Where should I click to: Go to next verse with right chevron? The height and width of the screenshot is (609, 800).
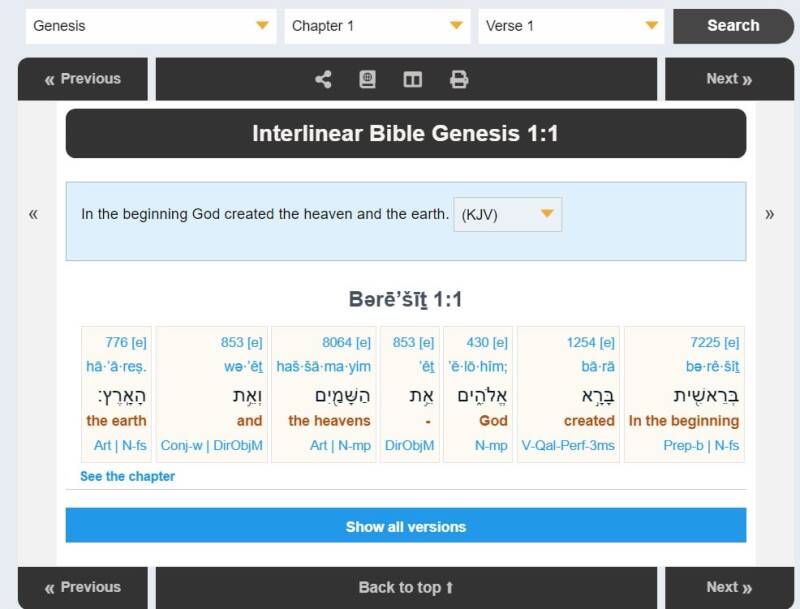click(x=769, y=213)
